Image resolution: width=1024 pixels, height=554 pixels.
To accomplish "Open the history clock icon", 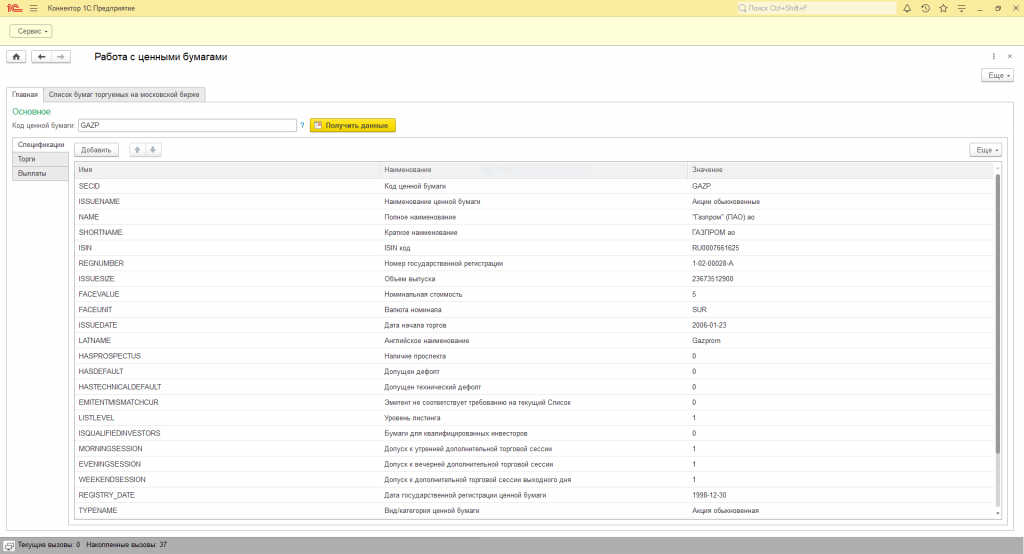I will tap(925, 8).
